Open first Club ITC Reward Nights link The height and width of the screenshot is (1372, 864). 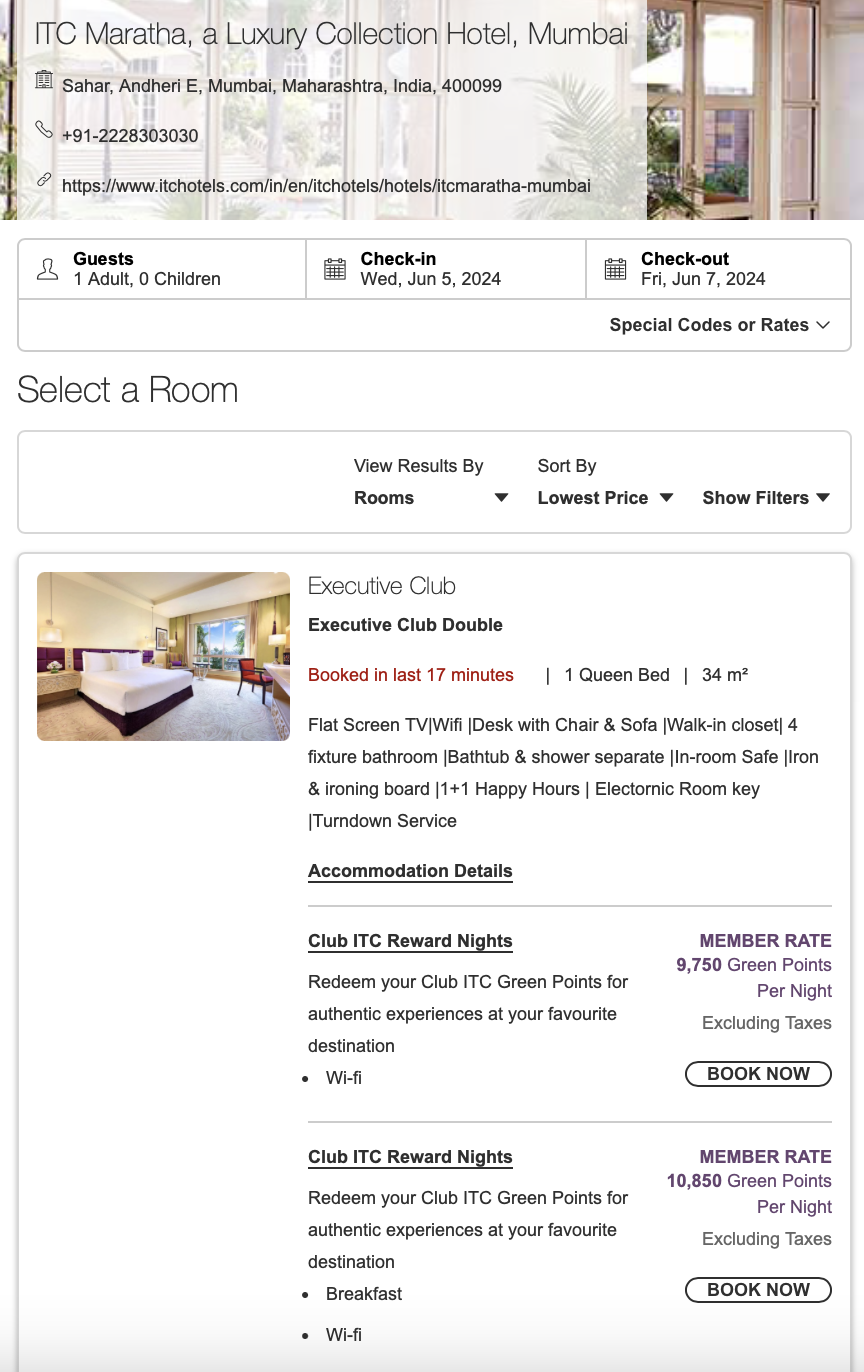pos(410,941)
